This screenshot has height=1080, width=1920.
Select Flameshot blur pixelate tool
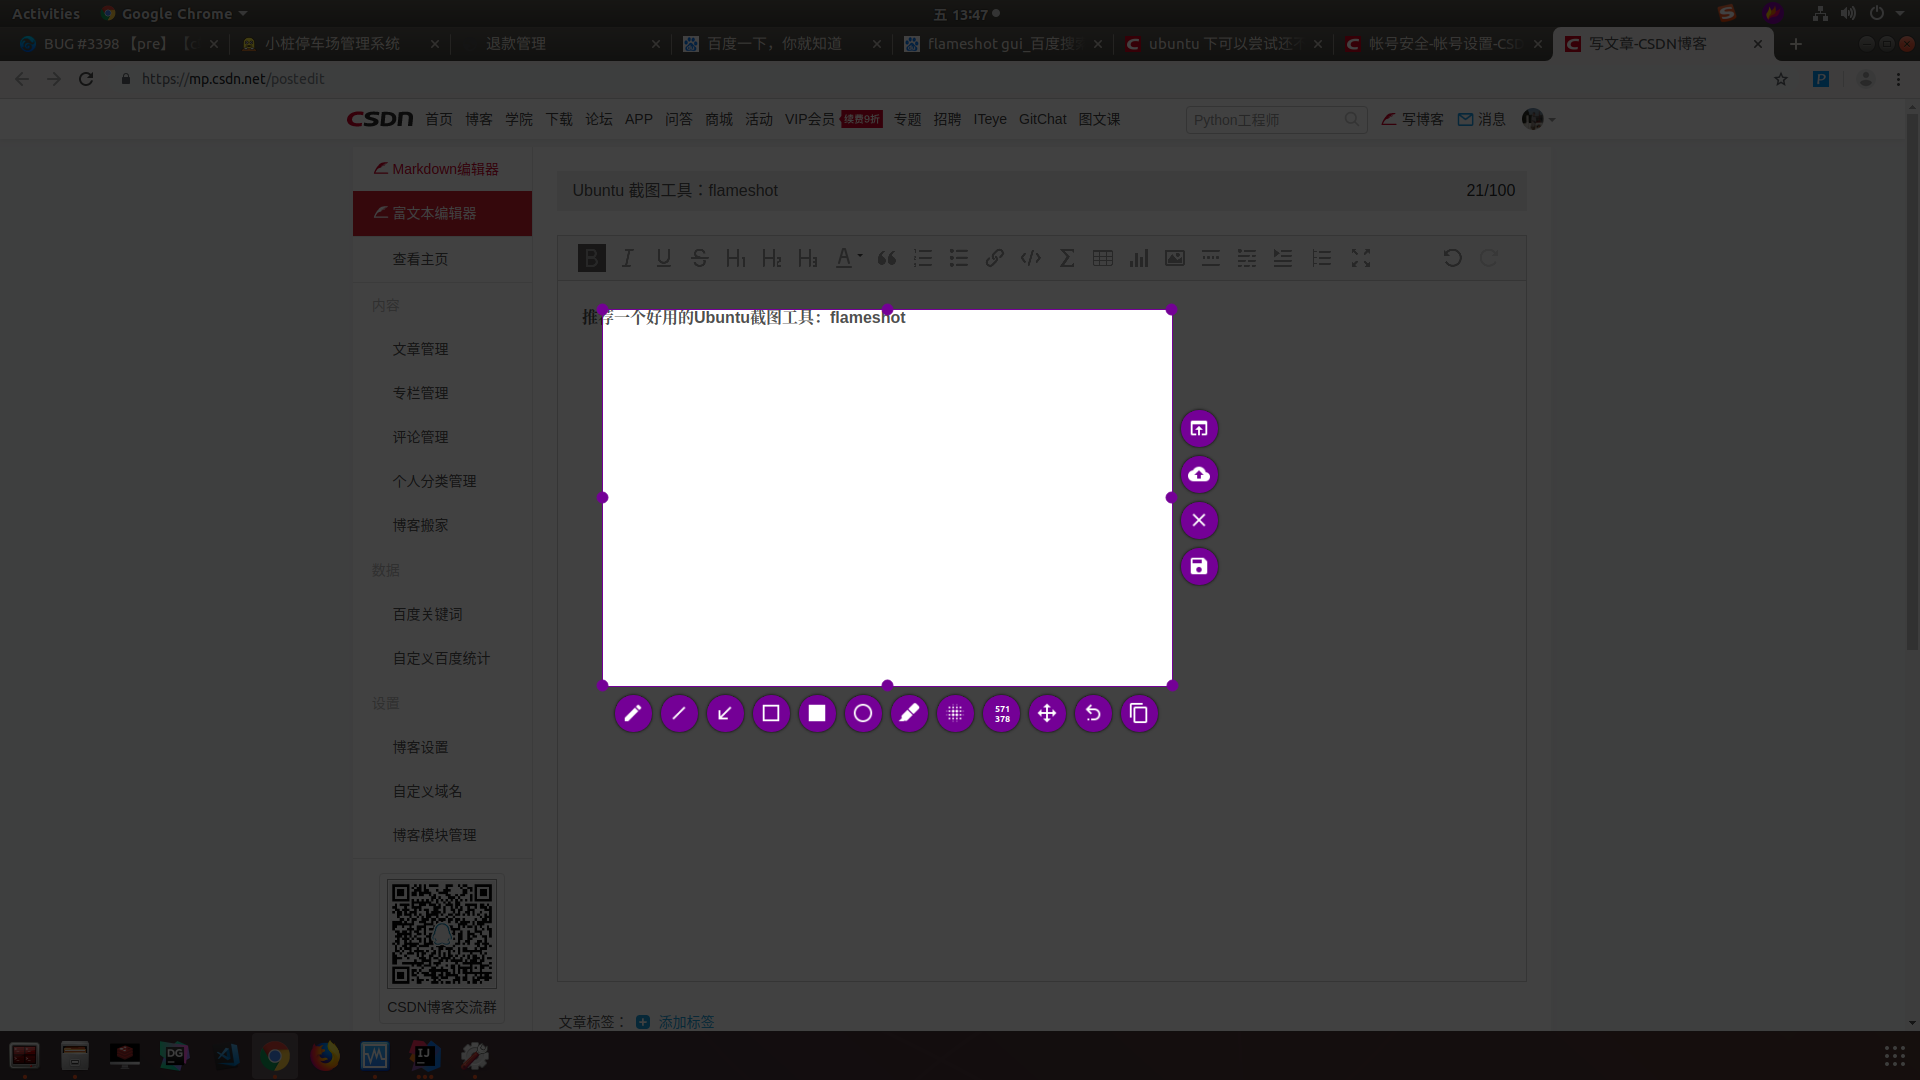pos(955,713)
